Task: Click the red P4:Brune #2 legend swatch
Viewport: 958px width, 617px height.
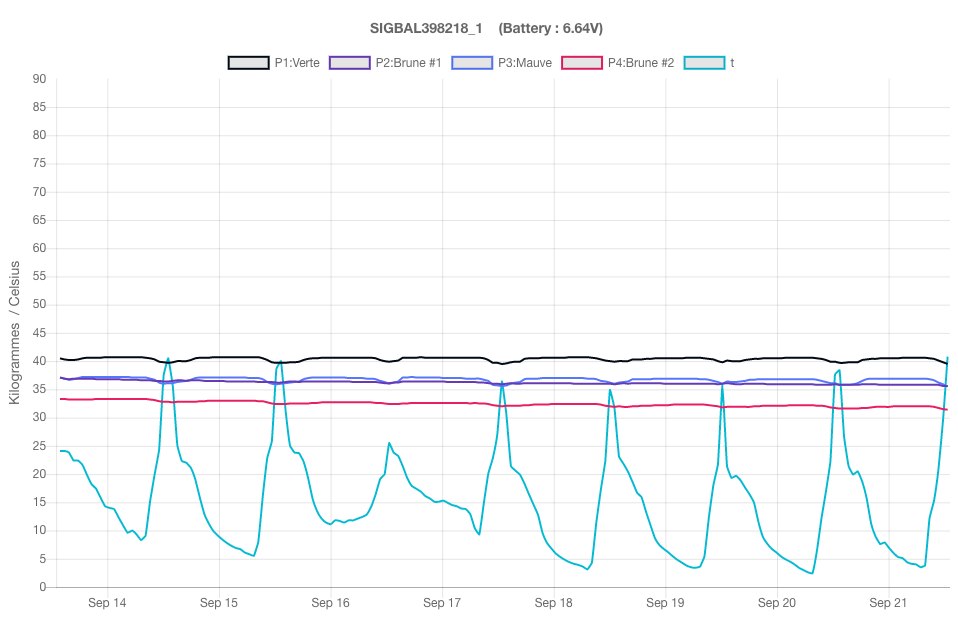Action: pos(582,62)
